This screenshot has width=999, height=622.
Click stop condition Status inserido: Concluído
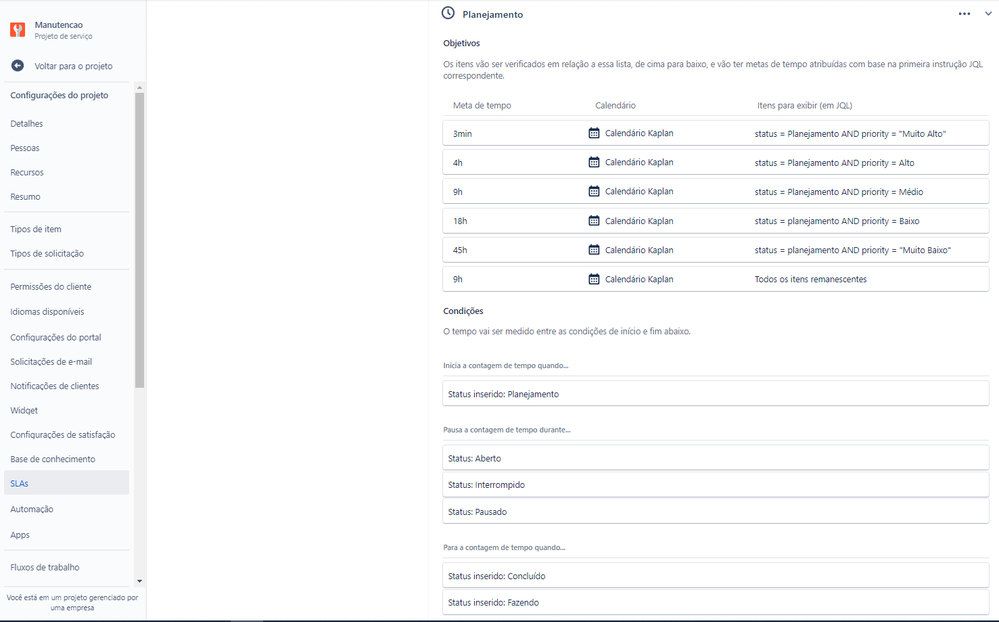[715, 576]
